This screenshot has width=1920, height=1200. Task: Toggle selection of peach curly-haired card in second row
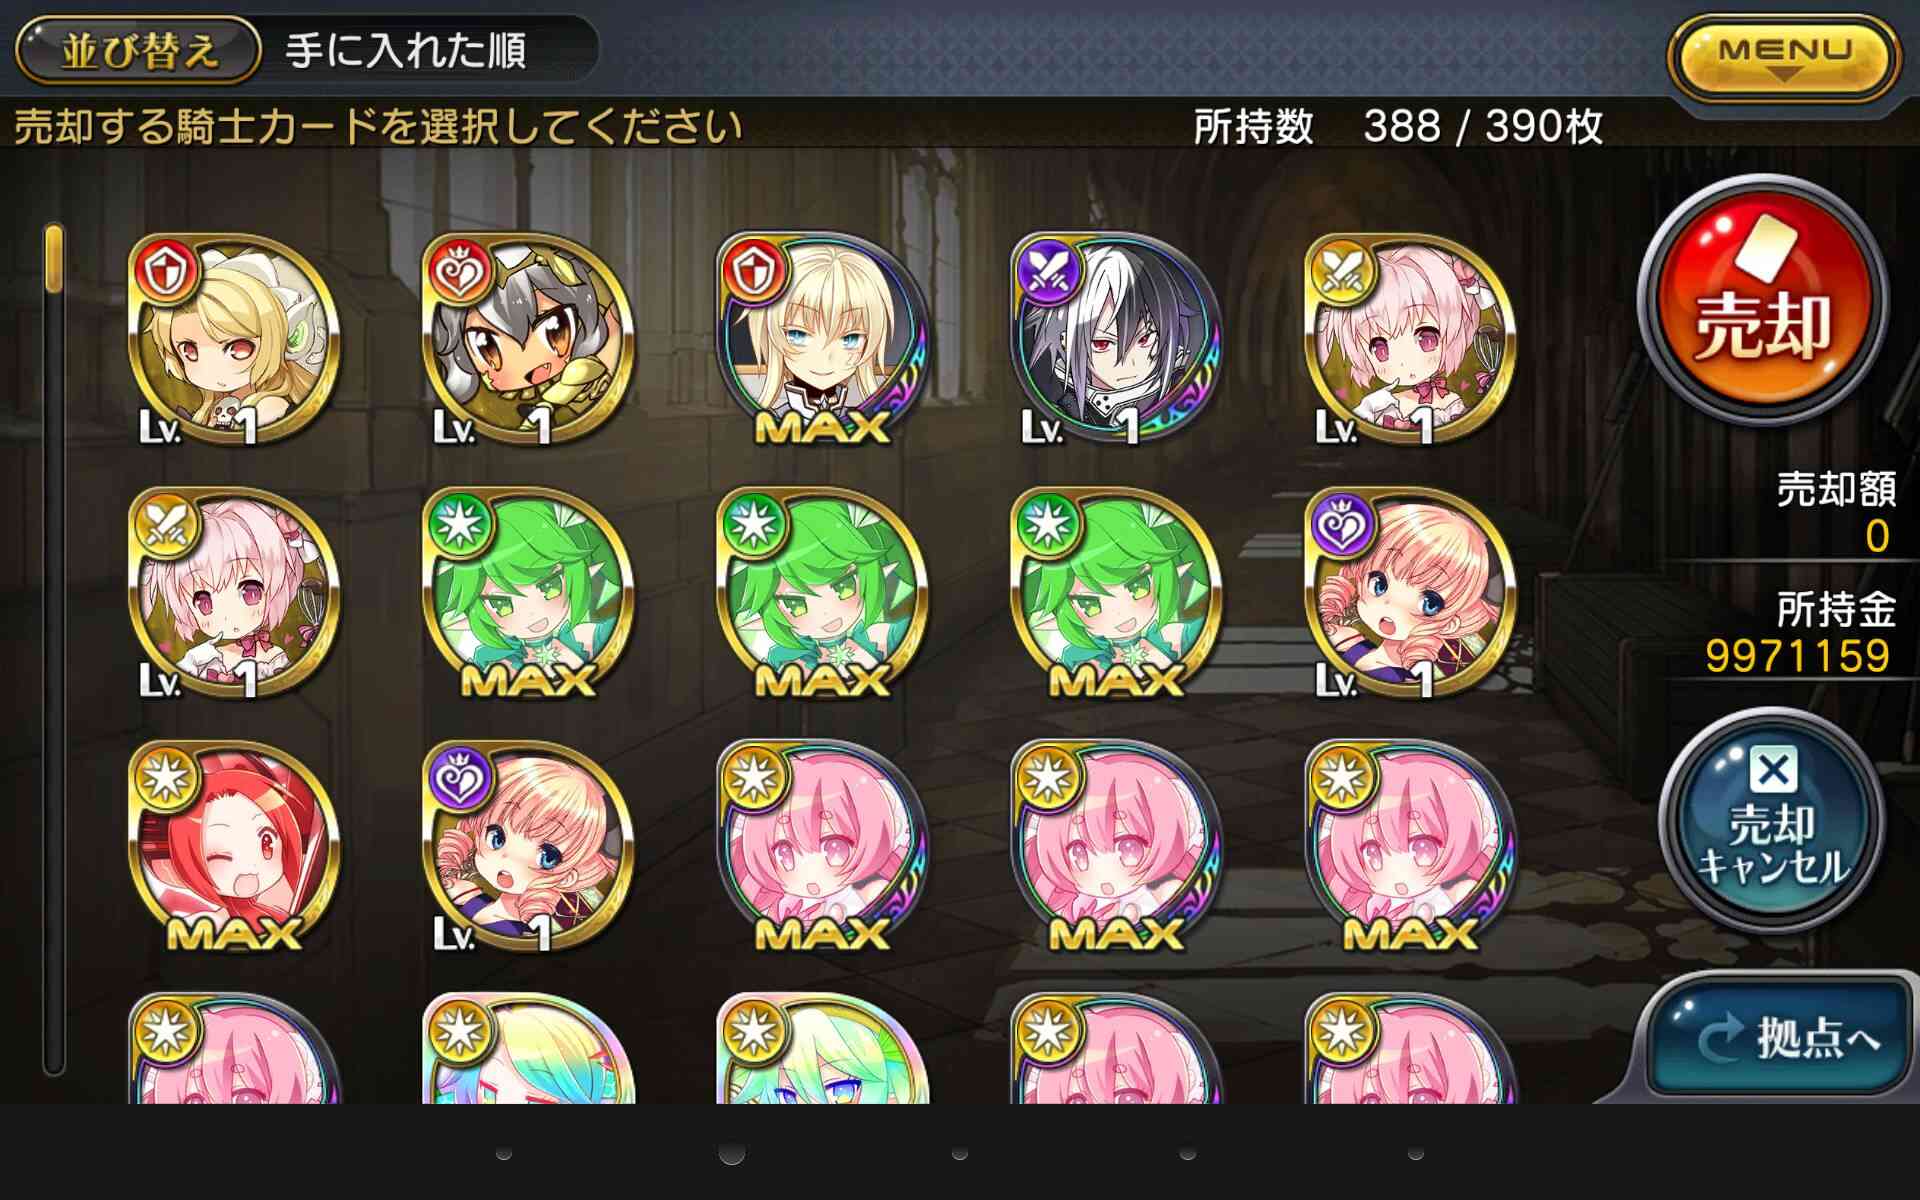point(1411,593)
